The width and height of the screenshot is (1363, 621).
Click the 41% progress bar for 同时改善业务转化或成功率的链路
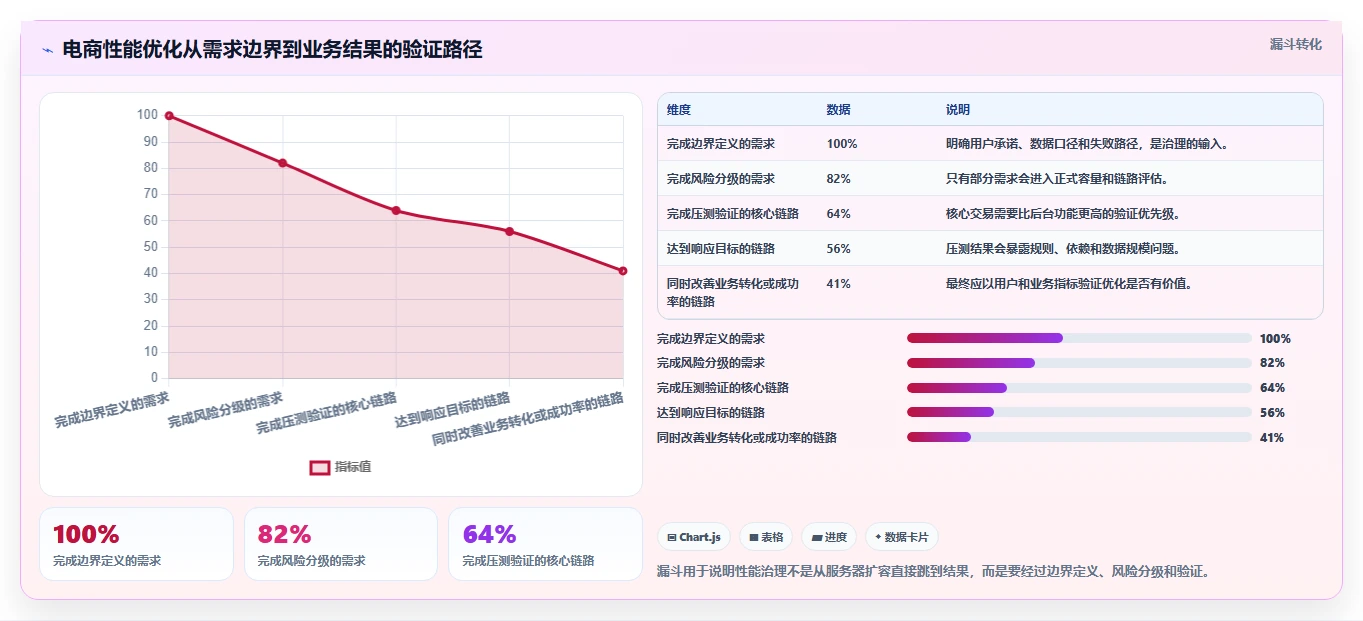[x=1079, y=437]
